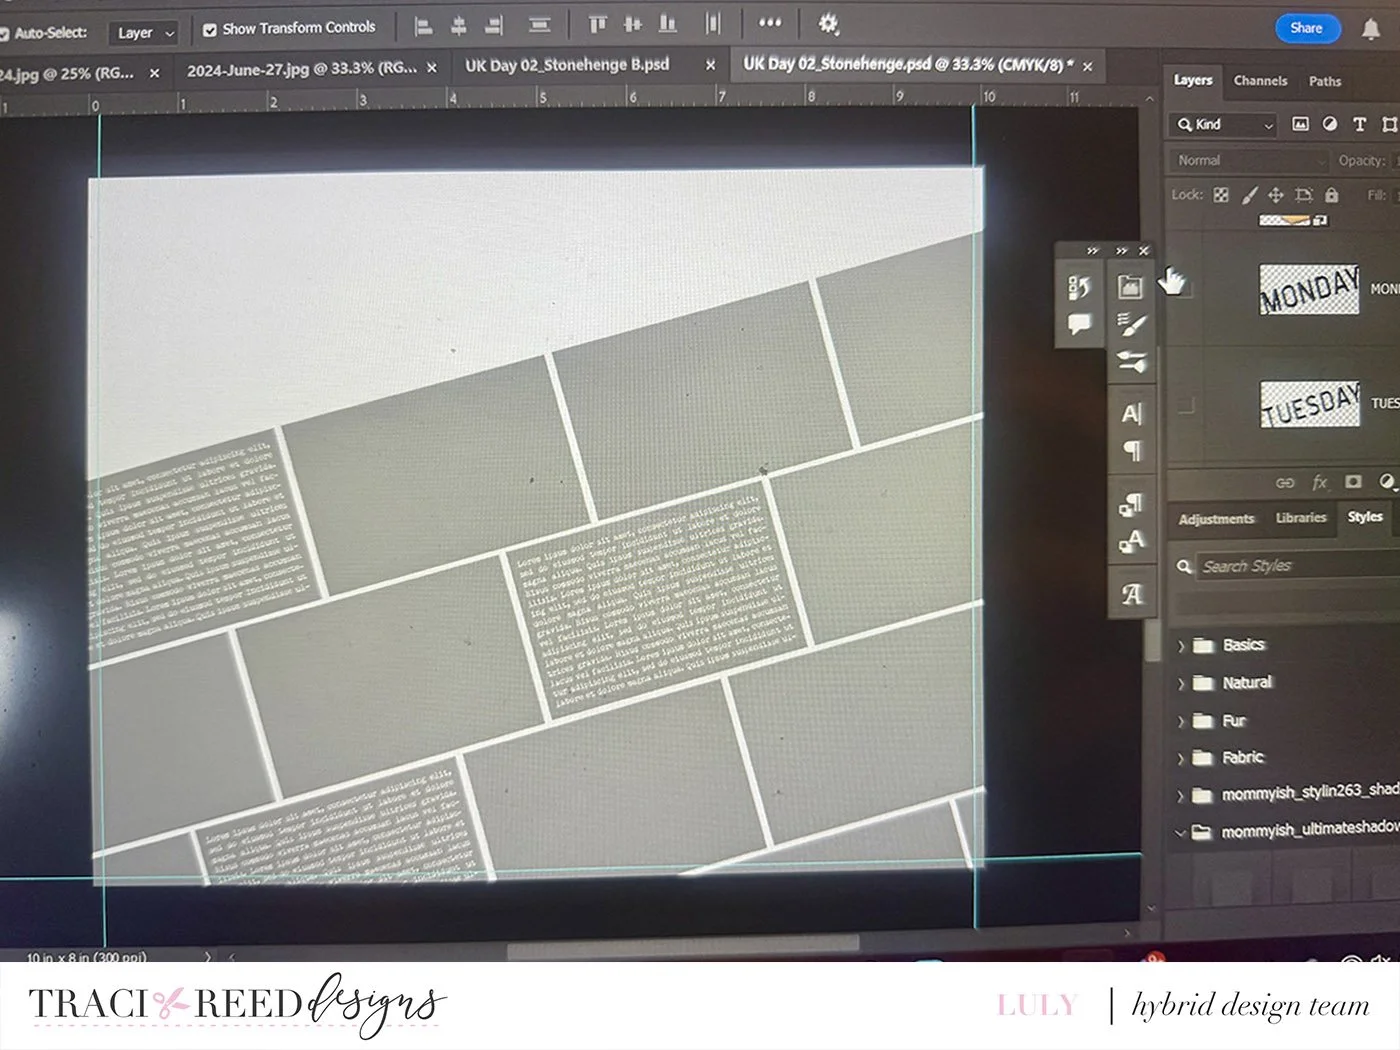Screen dimensions: 1400x1050
Task: Open the Paragraph Styles panel icon
Action: (x=1131, y=505)
